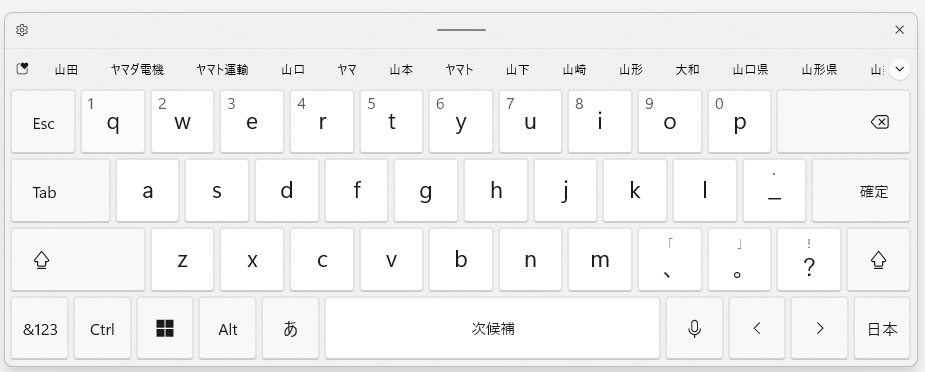The image size is (925, 372).
Task: Tap the p key
Action: pos(739,121)
